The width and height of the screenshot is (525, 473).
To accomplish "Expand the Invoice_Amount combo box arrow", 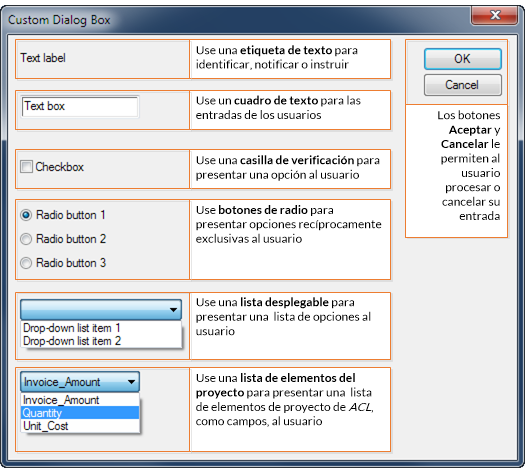I will click(131, 382).
